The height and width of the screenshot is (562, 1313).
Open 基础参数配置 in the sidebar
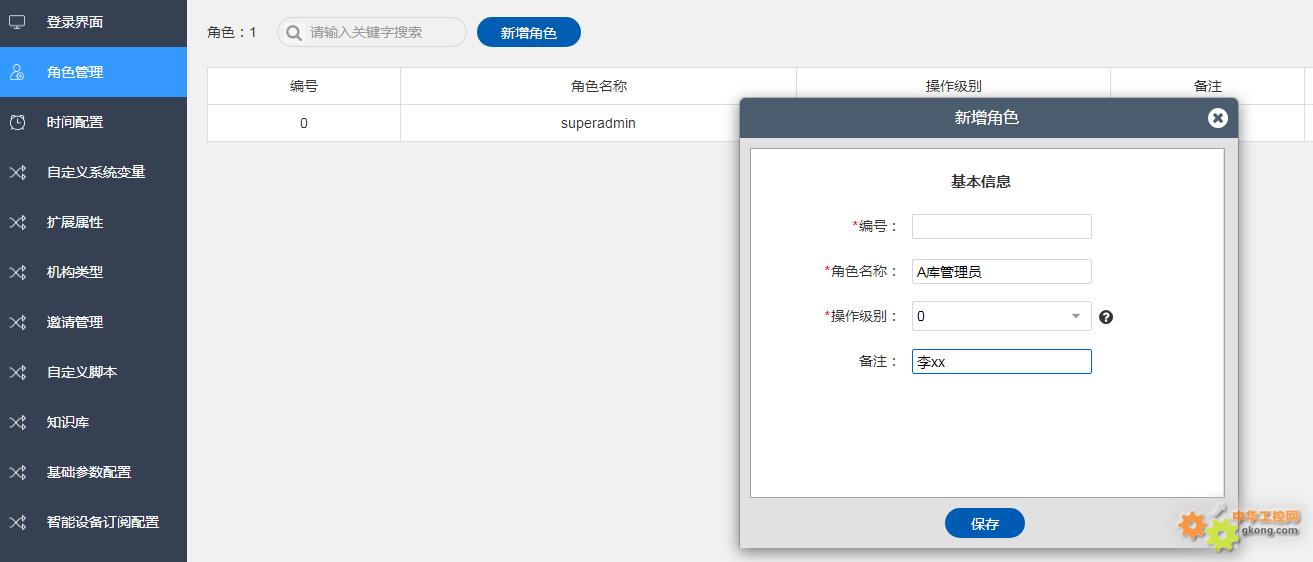(93, 472)
